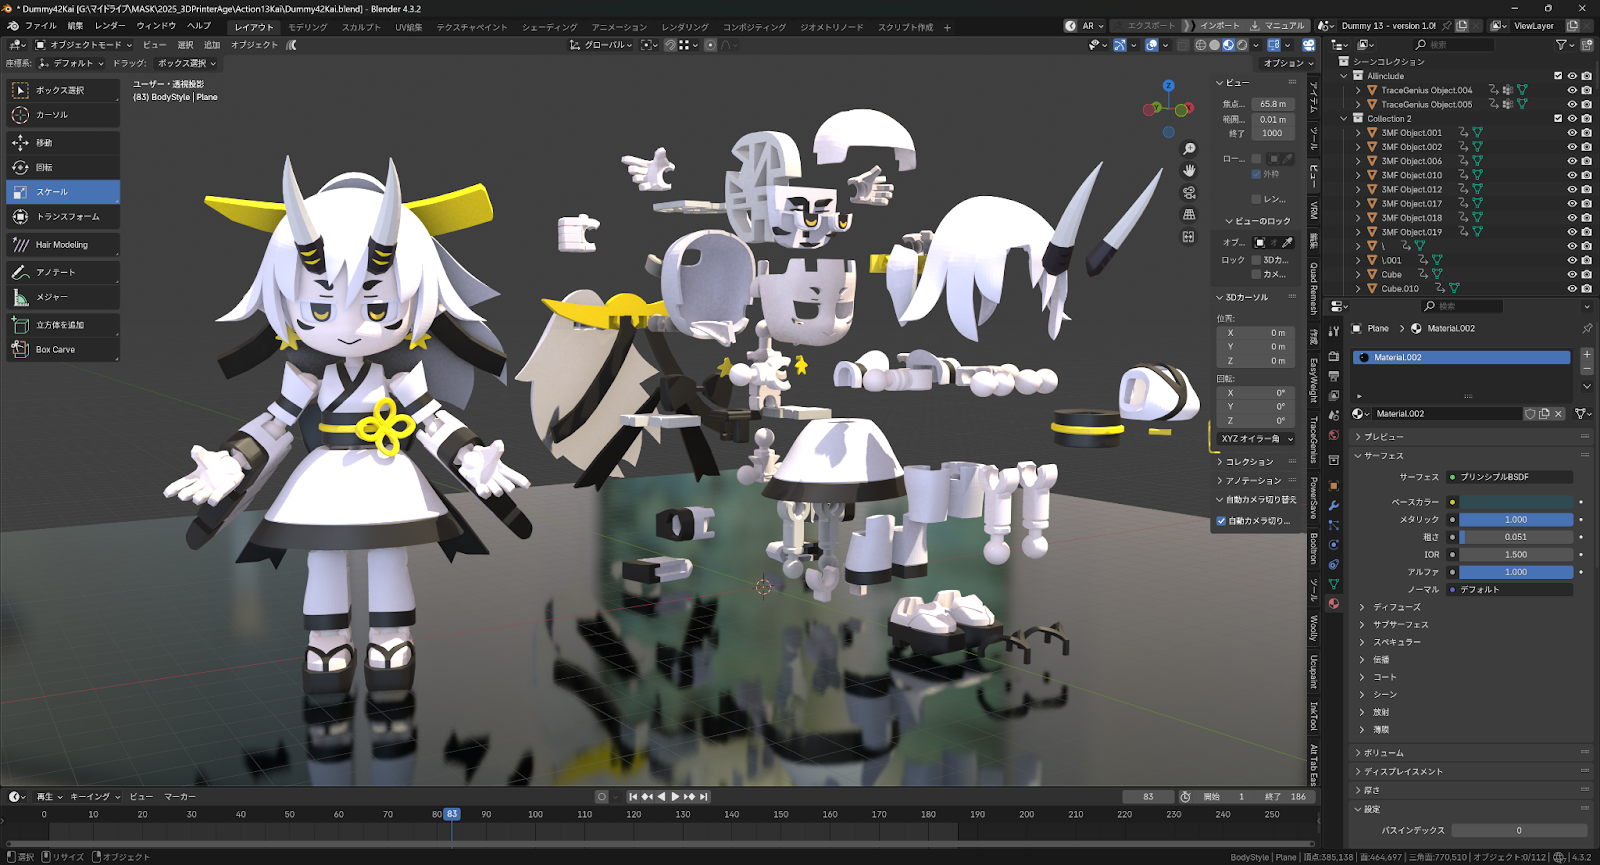
Task: Select the Box Carve tool
Action: [62, 350]
